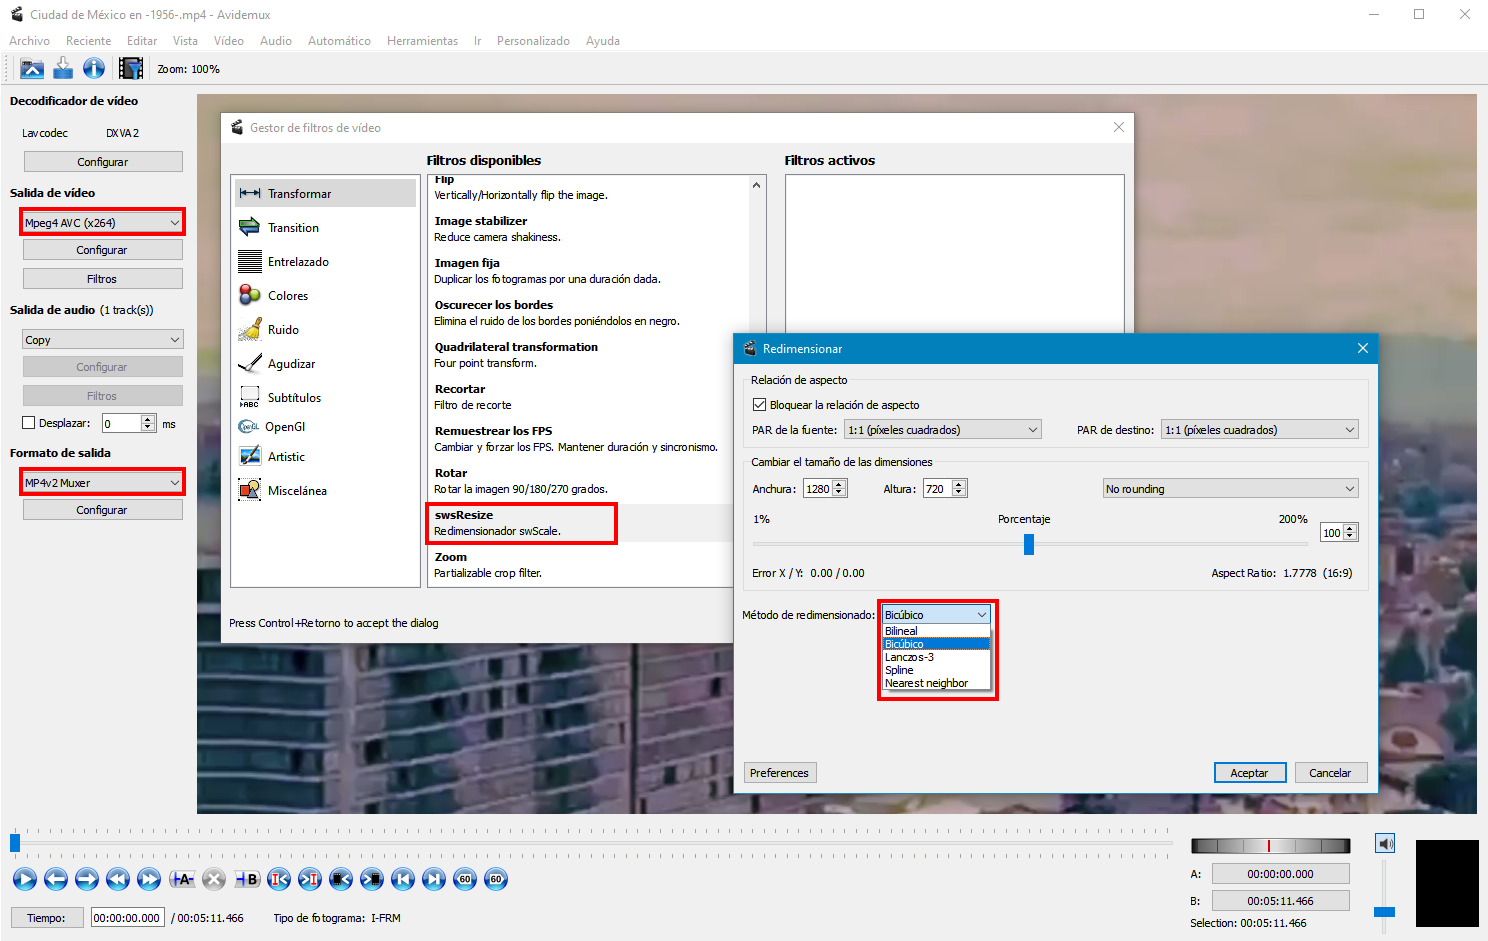The width and height of the screenshot is (1488, 941).
Task: Open the Automático menu
Action: point(339,41)
